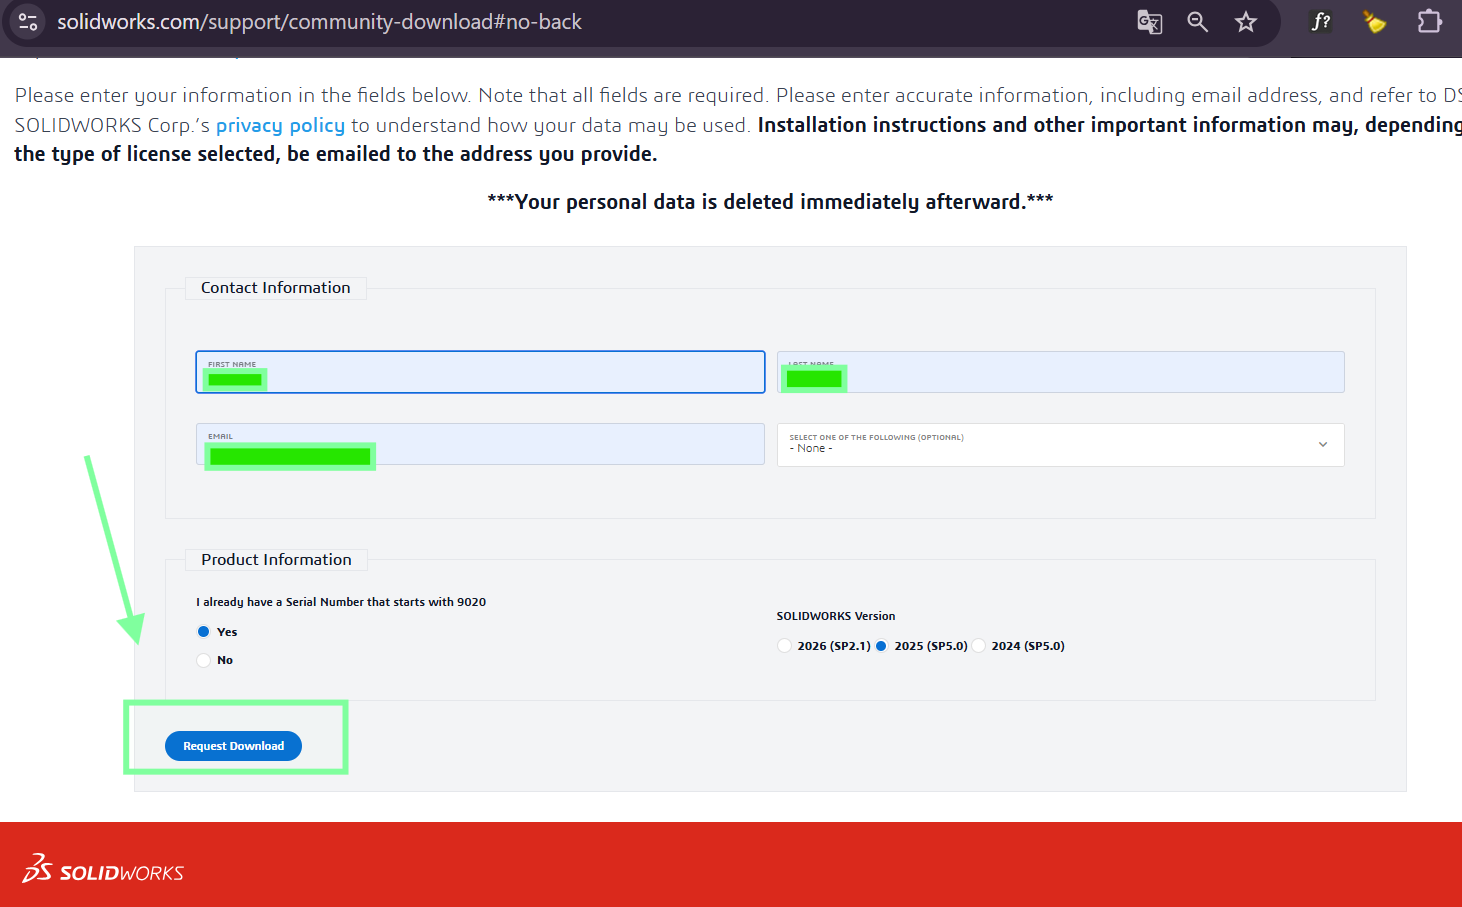Open the Extensions puzzle icon
1462x907 pixels.
point(1429,22)
